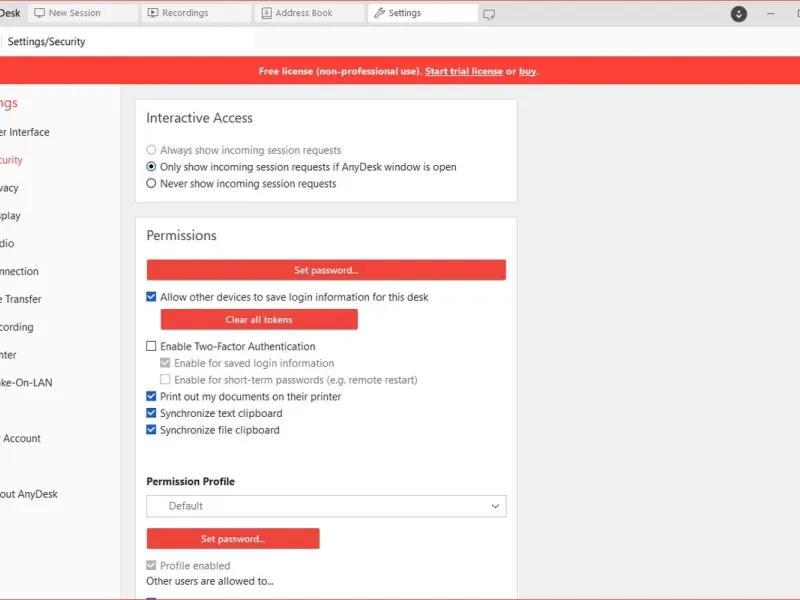Toggle Synchronize file clipboard checkbox

[151, 430]
